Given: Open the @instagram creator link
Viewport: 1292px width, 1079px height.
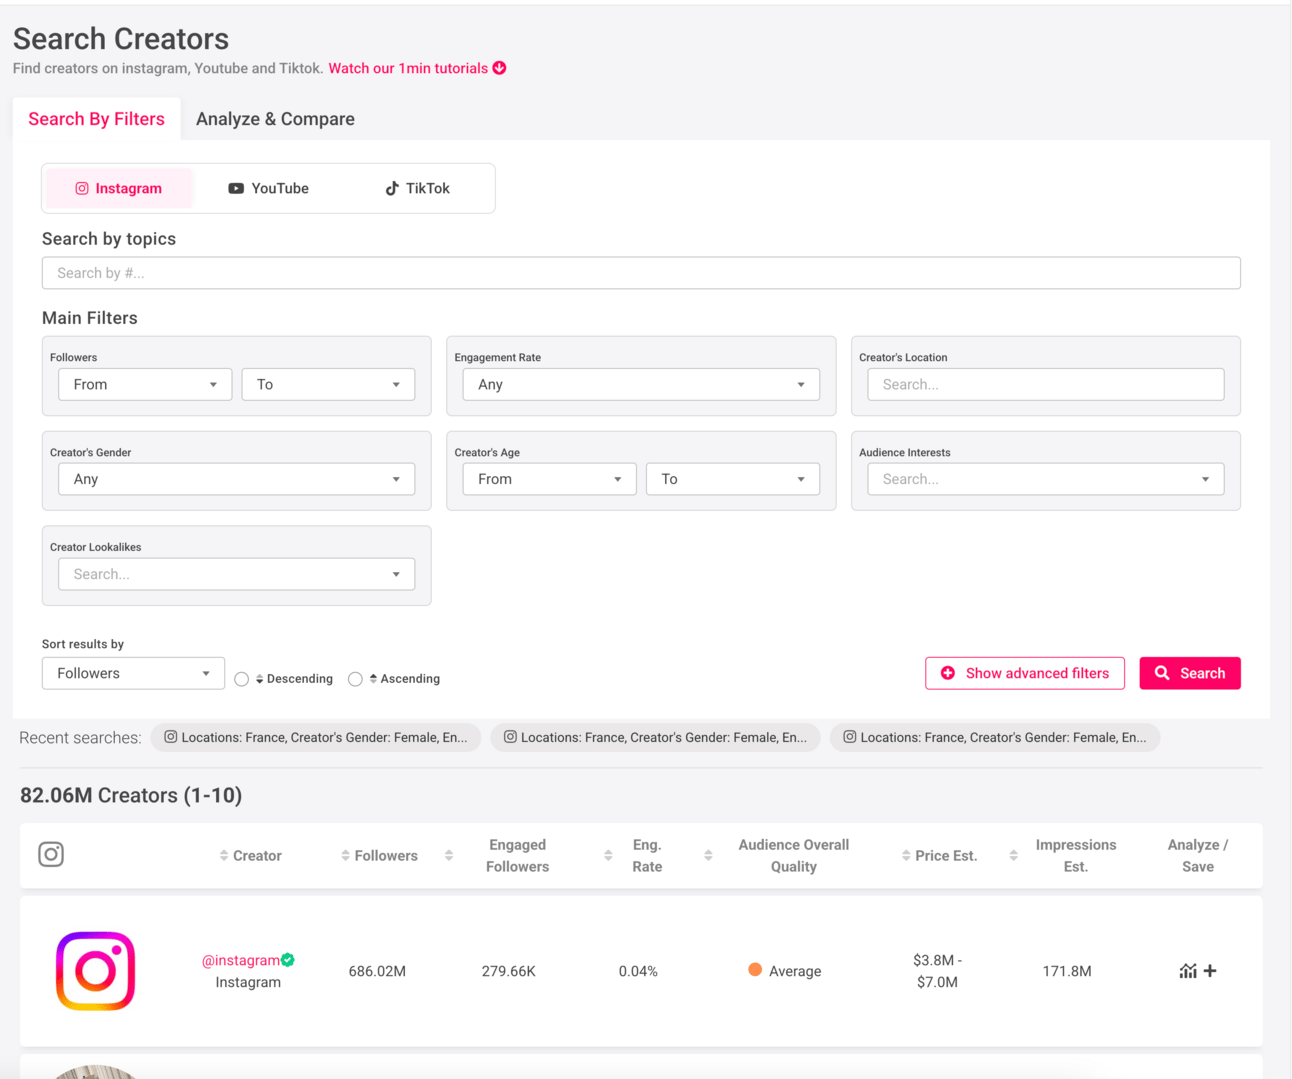Looking at the screenshot, I should tap(241, 960).
